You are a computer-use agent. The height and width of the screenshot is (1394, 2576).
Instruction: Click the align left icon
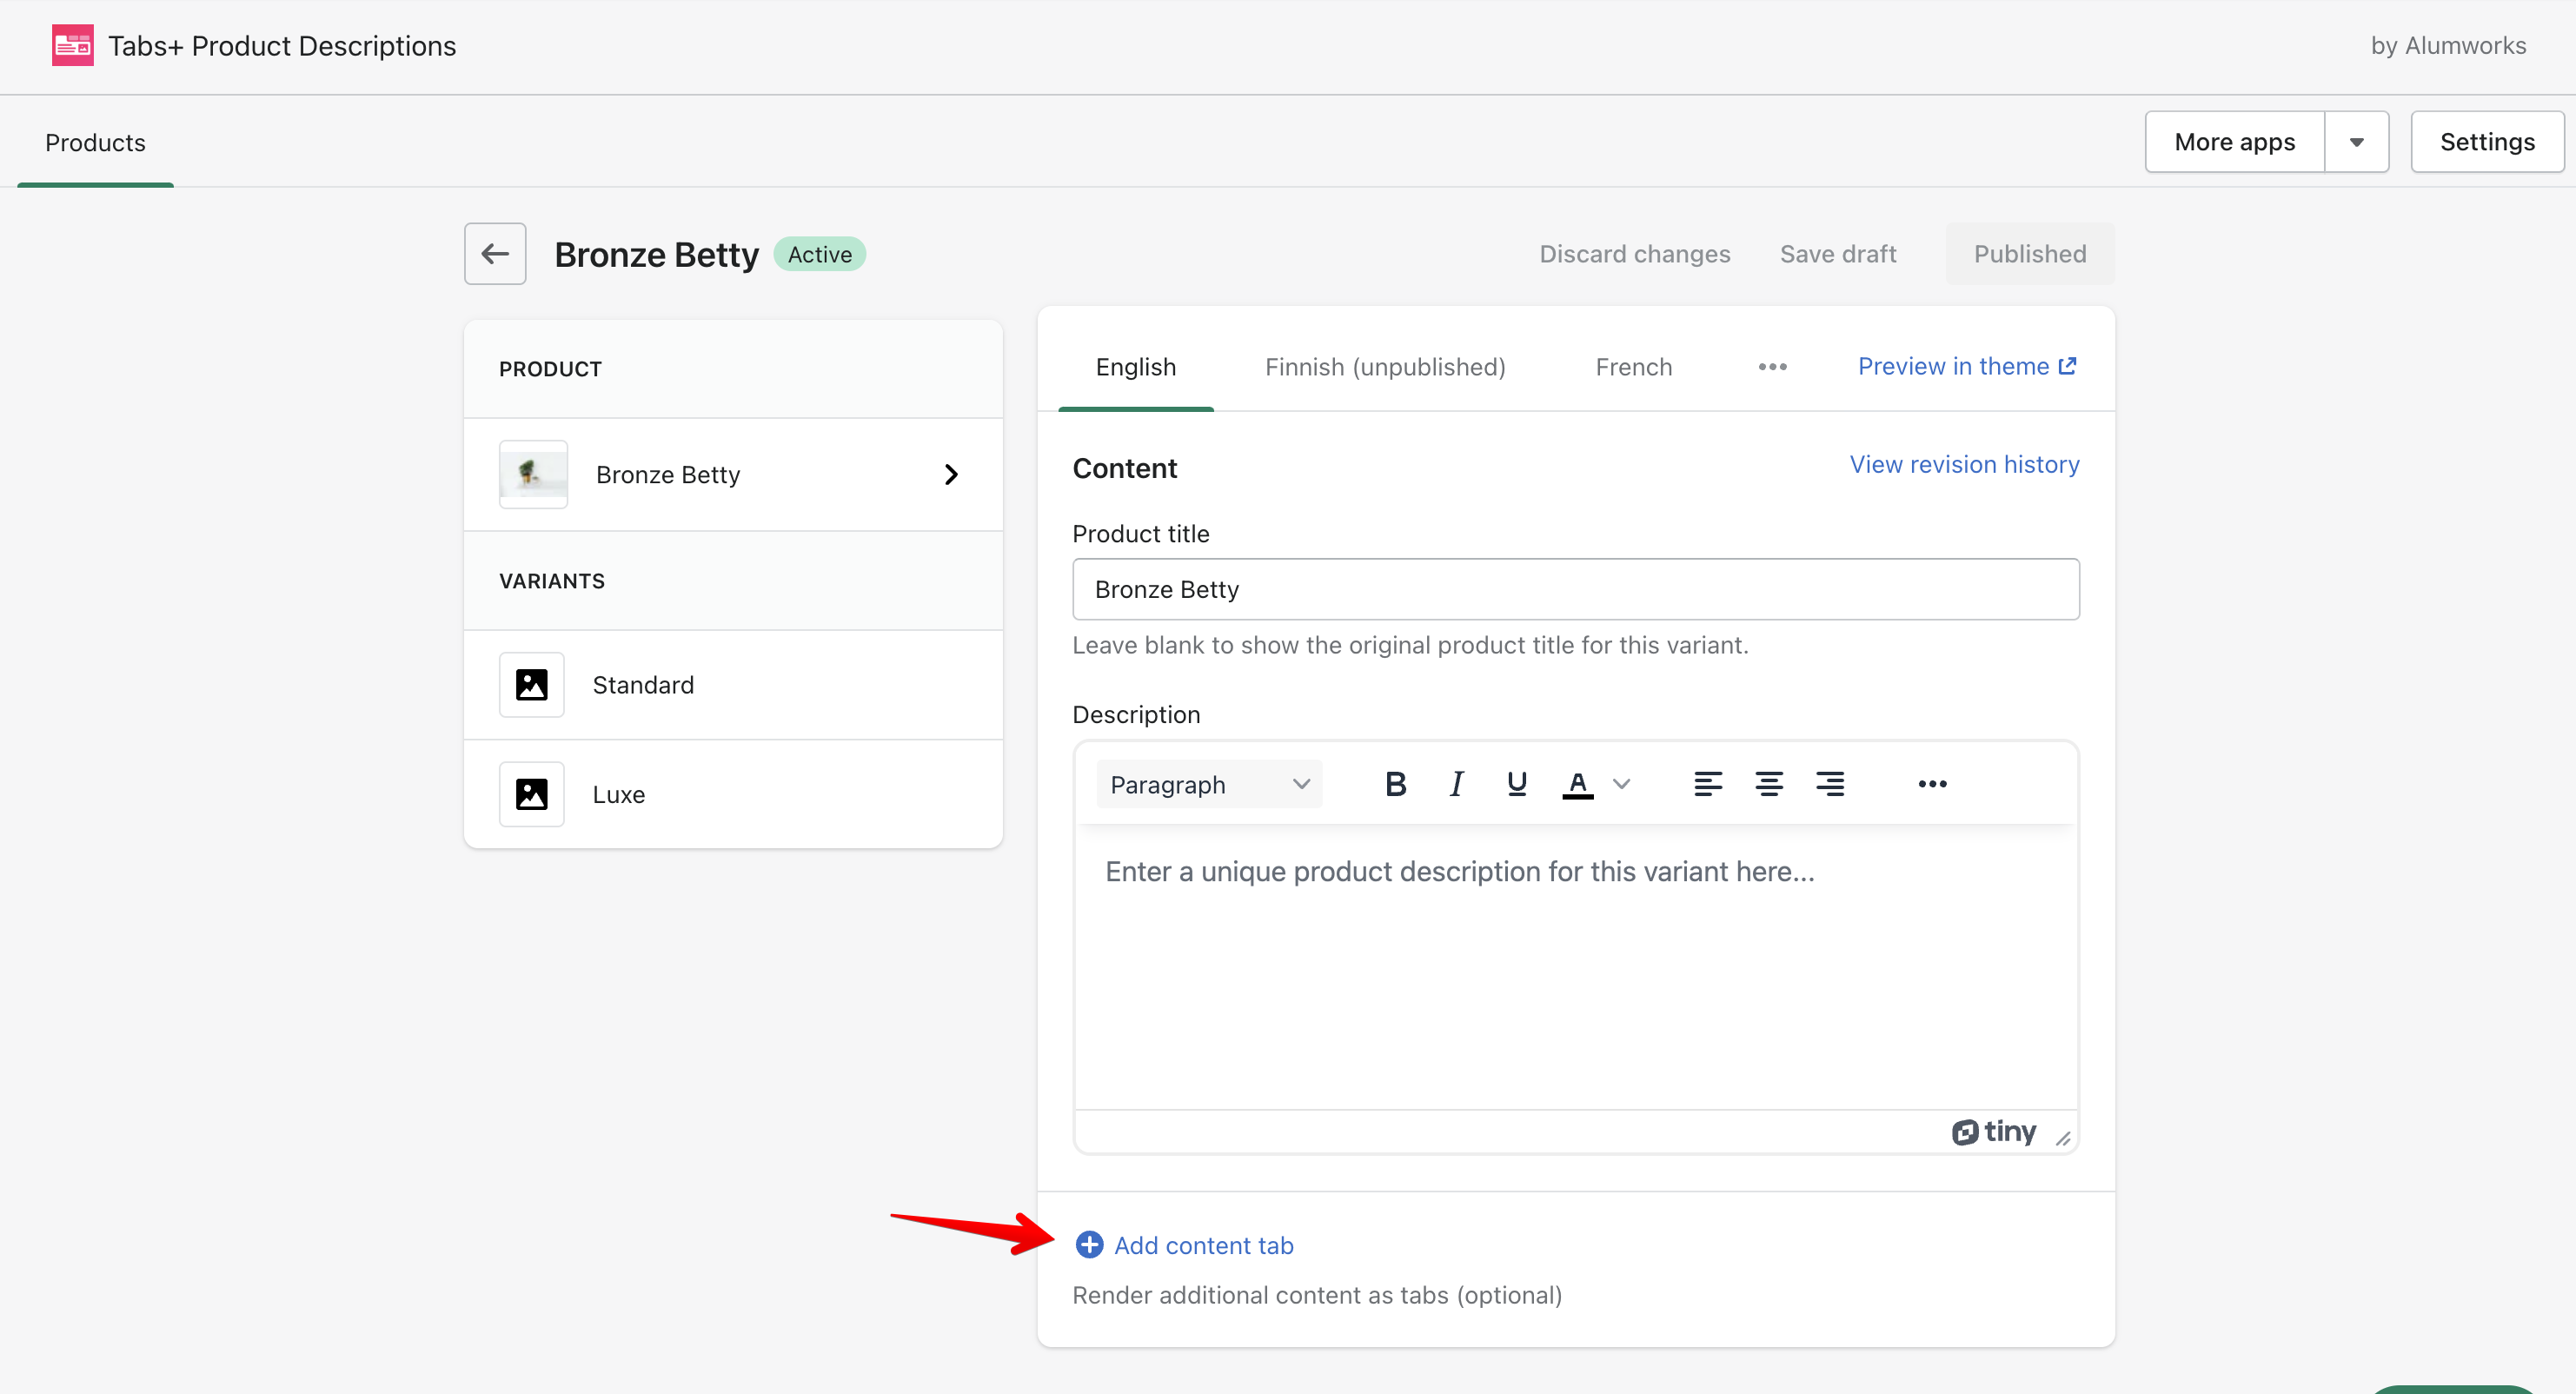(1706, 785)
